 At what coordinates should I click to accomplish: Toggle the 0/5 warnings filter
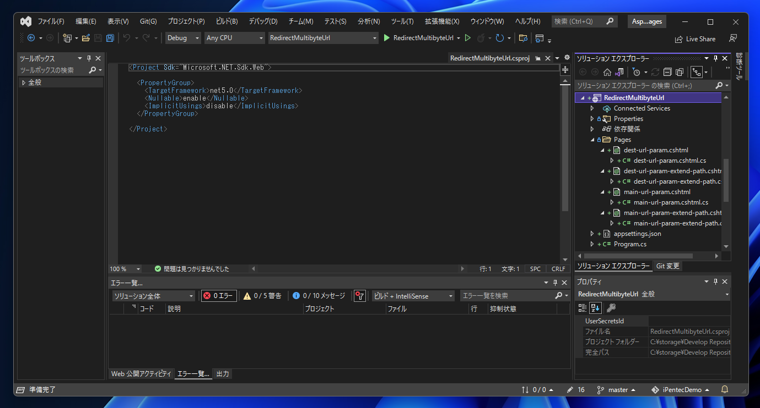click(262, 296)
